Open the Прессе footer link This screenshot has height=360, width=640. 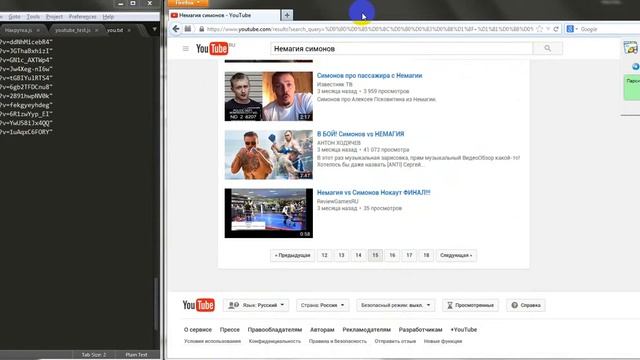[230, 329]
